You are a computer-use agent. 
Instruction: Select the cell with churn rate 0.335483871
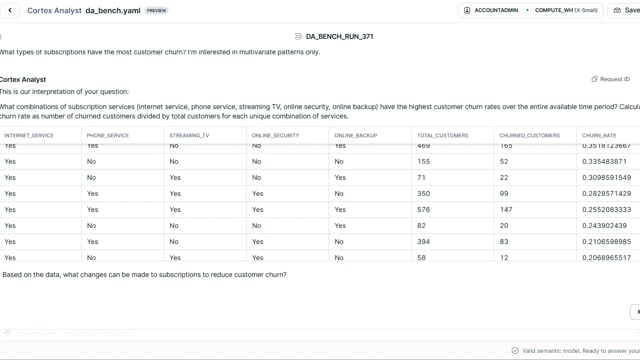point(608,161)
